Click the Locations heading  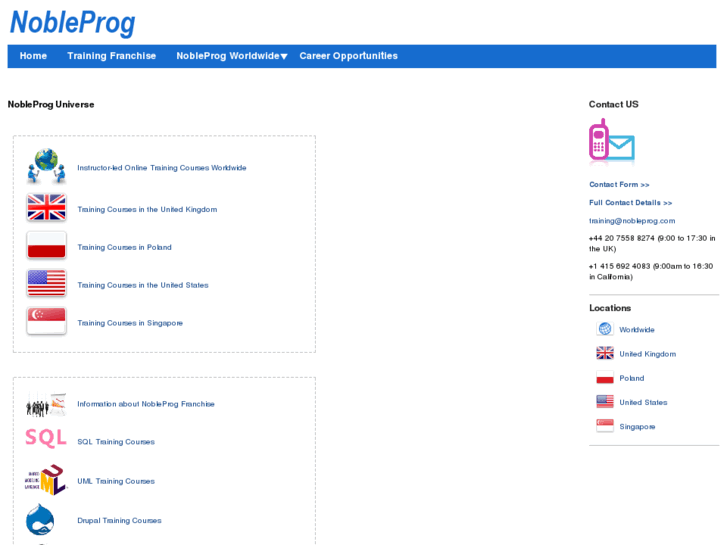[610, 308]
